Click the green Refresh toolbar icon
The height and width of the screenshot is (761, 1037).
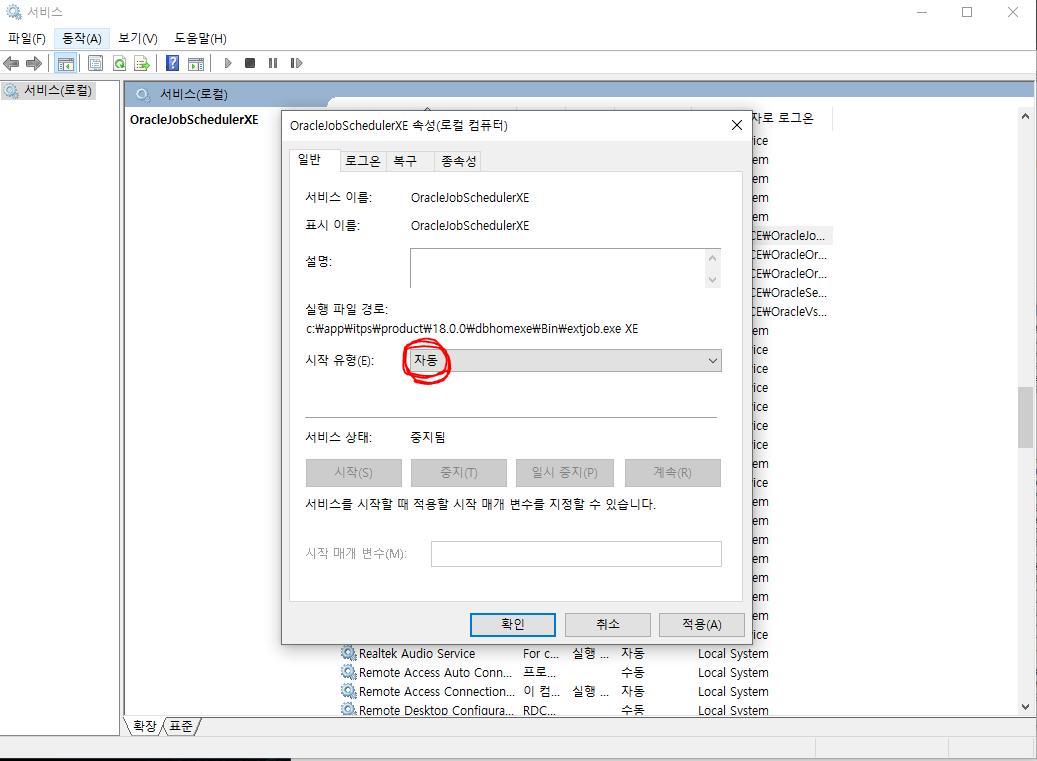(x=119, y=63)
